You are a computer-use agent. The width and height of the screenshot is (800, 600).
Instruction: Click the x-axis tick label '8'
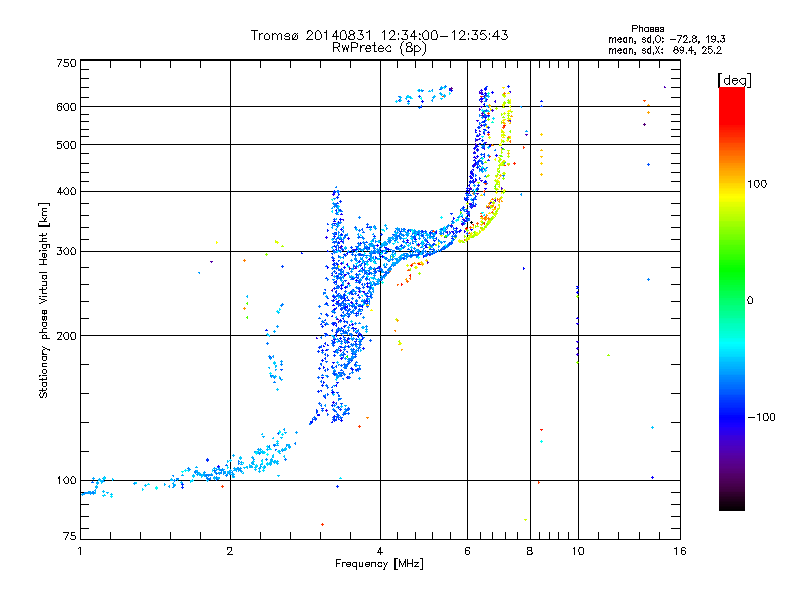coord(530,551)
